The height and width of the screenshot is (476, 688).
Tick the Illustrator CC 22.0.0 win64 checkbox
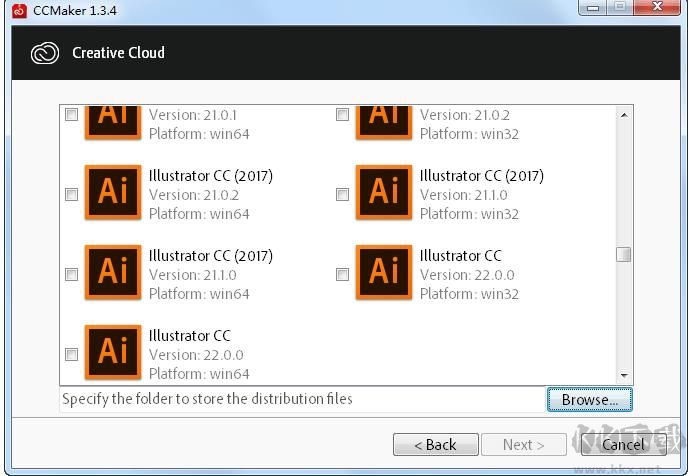pos(71,354)
